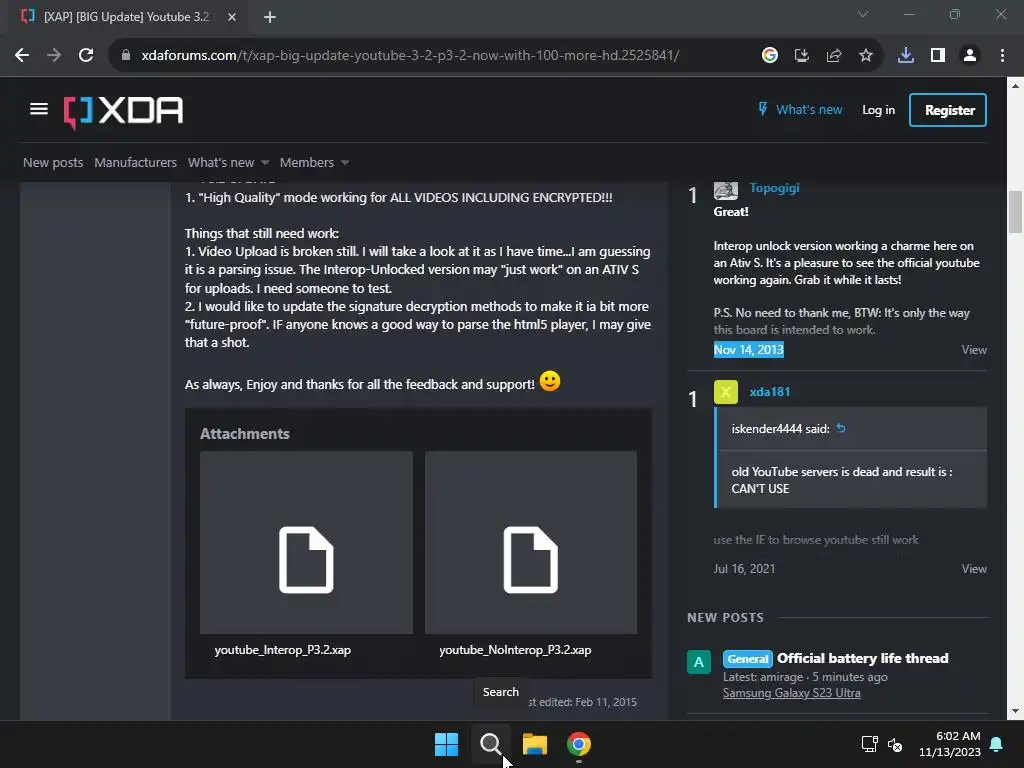Click the XDA logo
Screen dimensions: 1024x768
click(123, 112)
